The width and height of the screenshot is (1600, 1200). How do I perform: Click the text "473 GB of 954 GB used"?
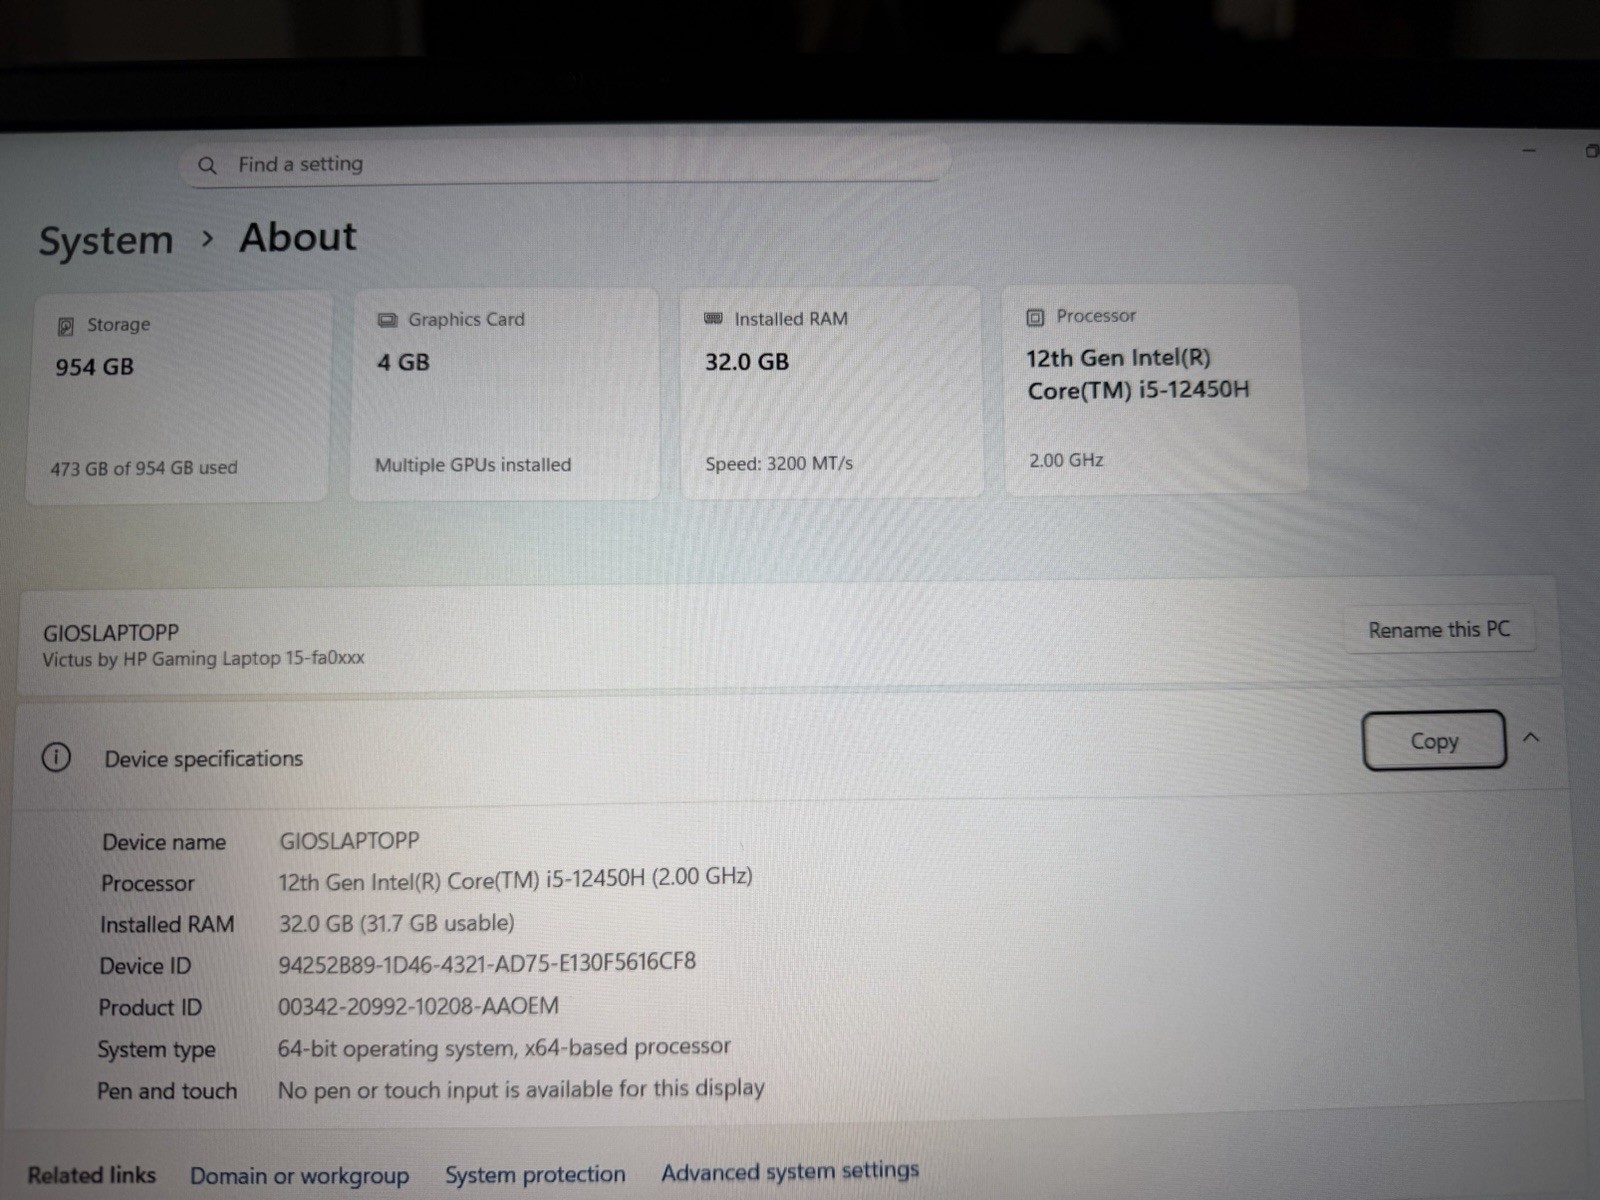pyautogui.click(x=144, y=468)
